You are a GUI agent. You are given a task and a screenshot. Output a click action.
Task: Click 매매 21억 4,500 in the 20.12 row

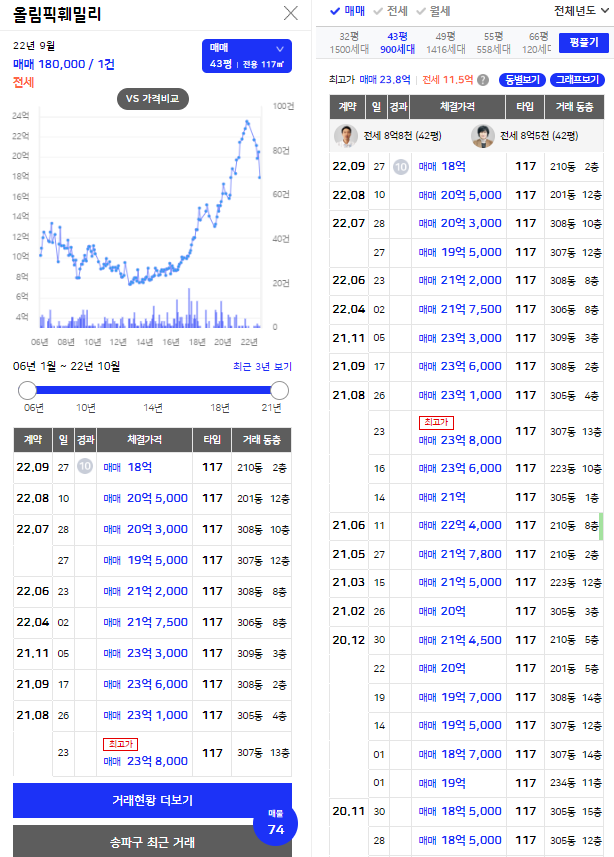(x=460, y=640)
